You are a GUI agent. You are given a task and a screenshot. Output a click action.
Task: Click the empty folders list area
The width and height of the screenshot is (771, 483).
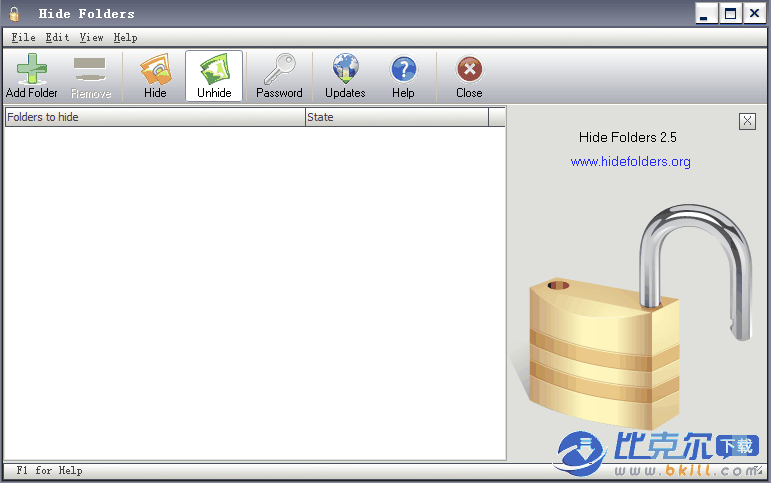[x=255, y=293]
